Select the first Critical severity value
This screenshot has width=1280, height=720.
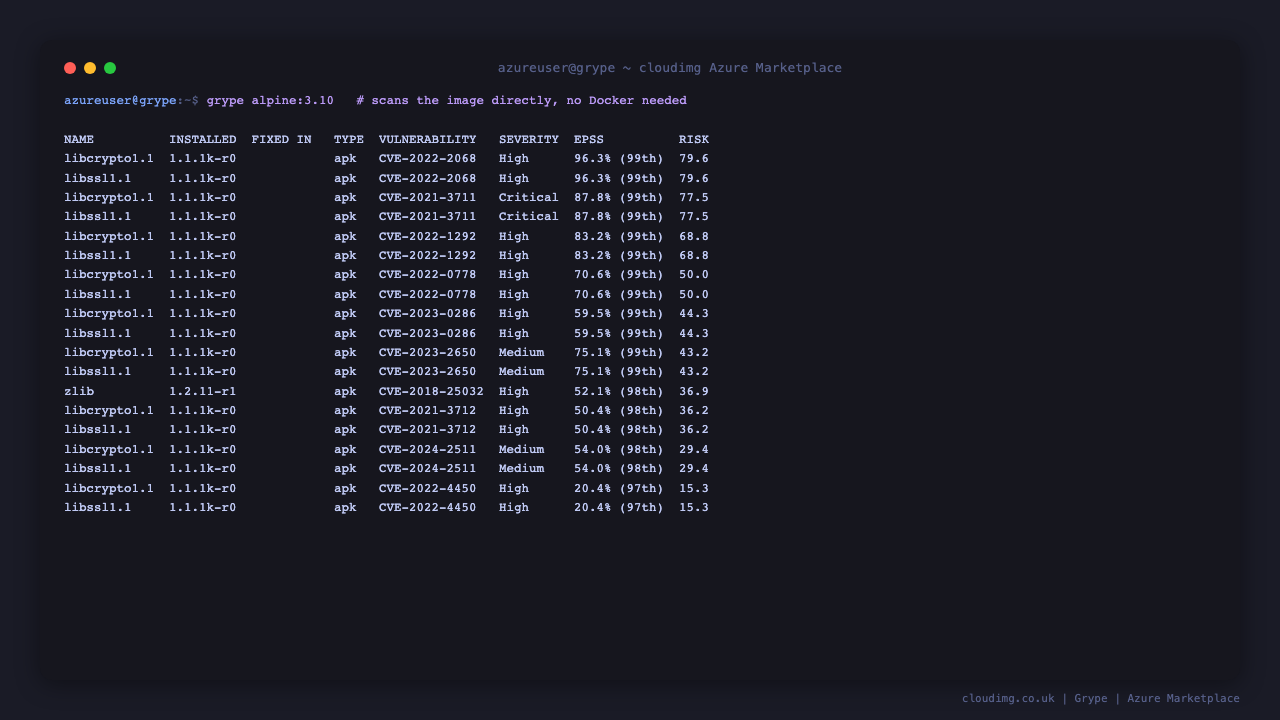(x=529, y=198)
